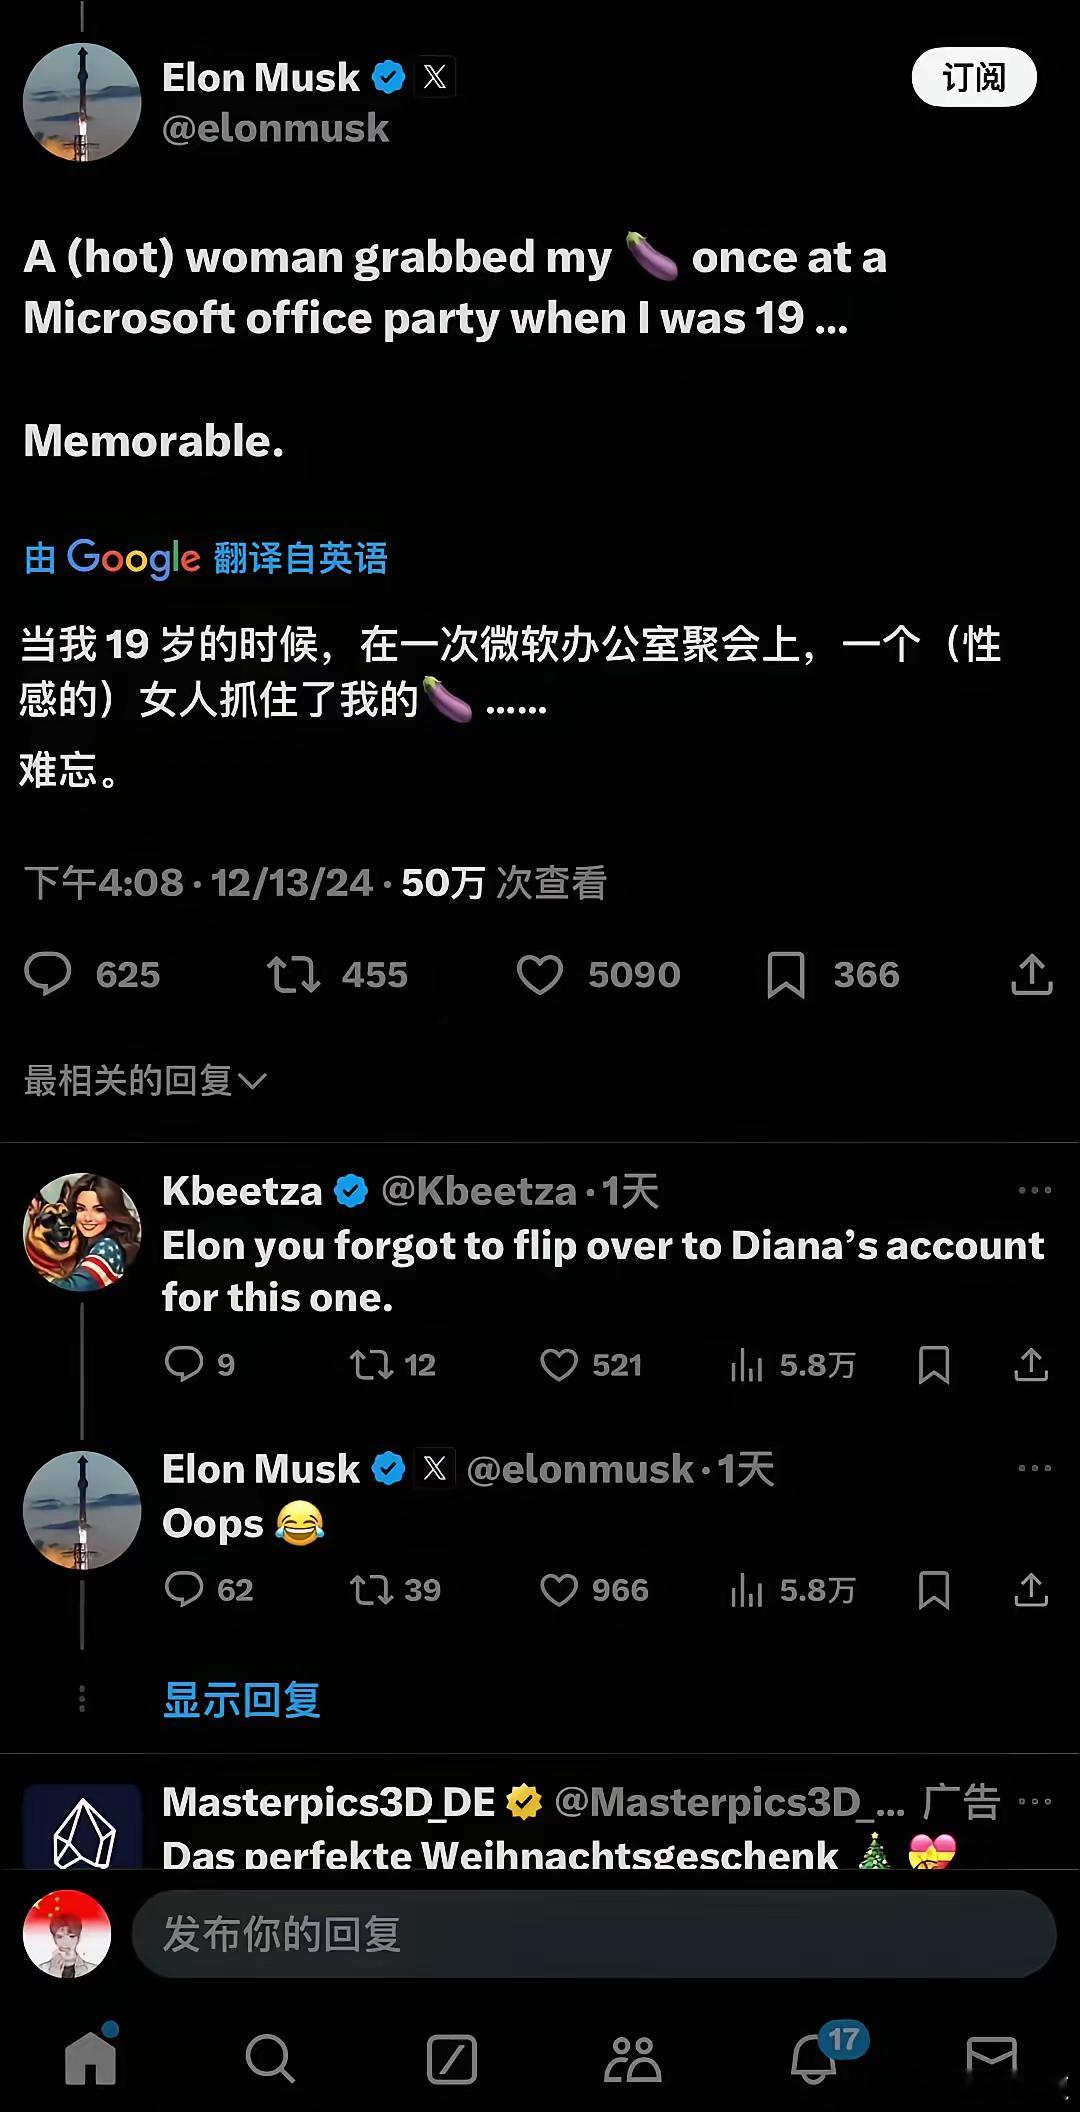Screen dimensions: 1080x2112
Task: Tap the 订阅 subscribe button
Action: pos(974,77)
